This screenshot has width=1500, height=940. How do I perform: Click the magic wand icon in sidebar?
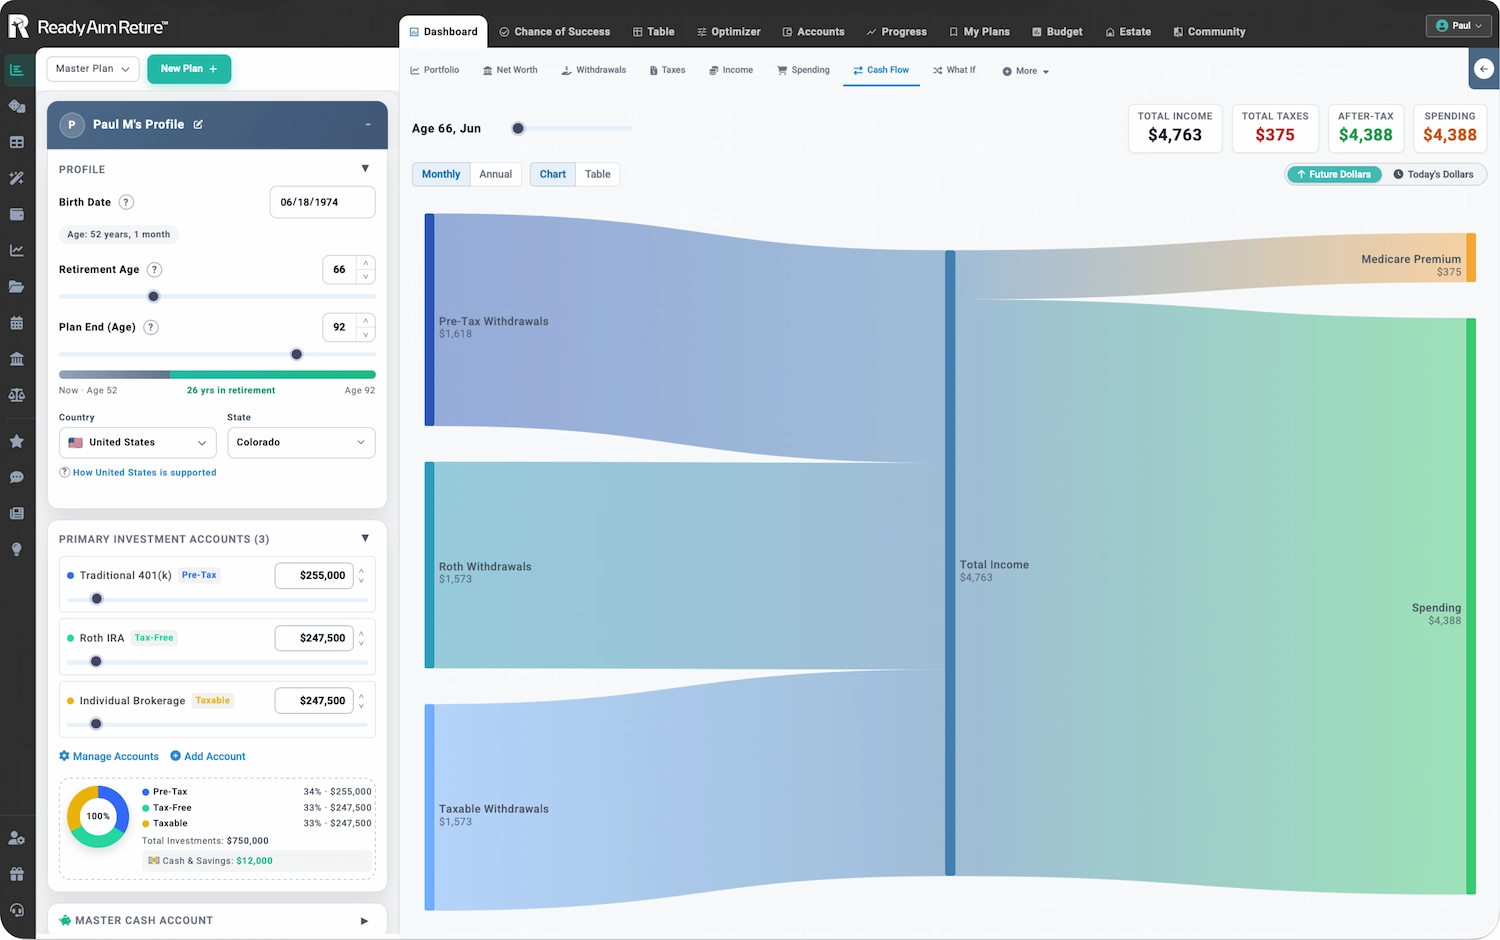(17, 178)
